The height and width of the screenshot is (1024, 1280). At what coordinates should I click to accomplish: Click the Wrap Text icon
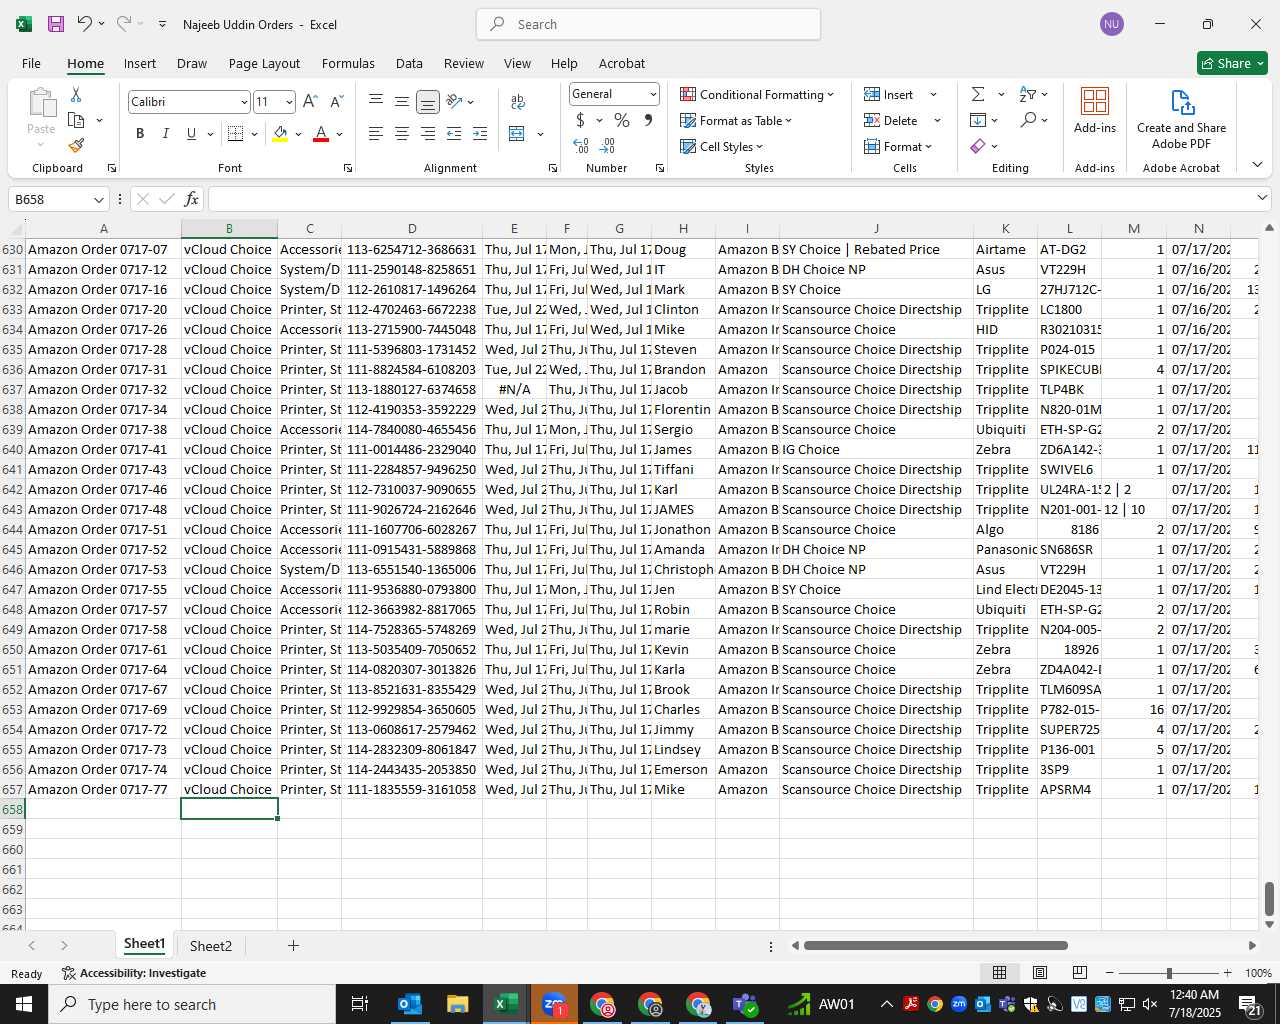(x=518, y=102)
